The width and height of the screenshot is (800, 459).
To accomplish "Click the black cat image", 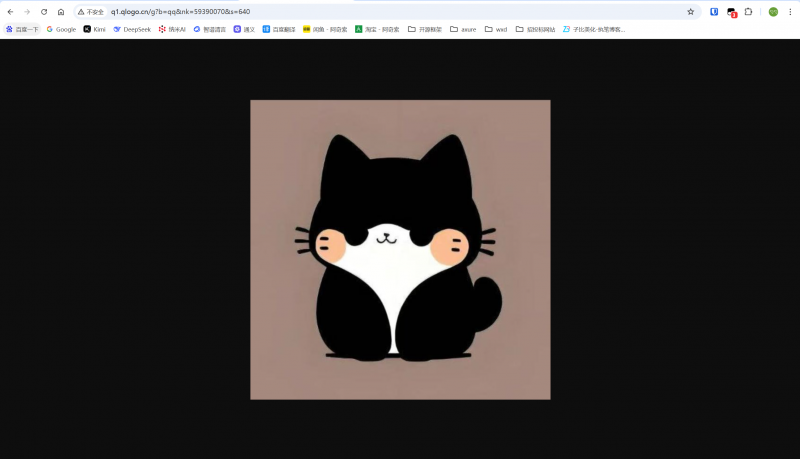I will [400, 250].
